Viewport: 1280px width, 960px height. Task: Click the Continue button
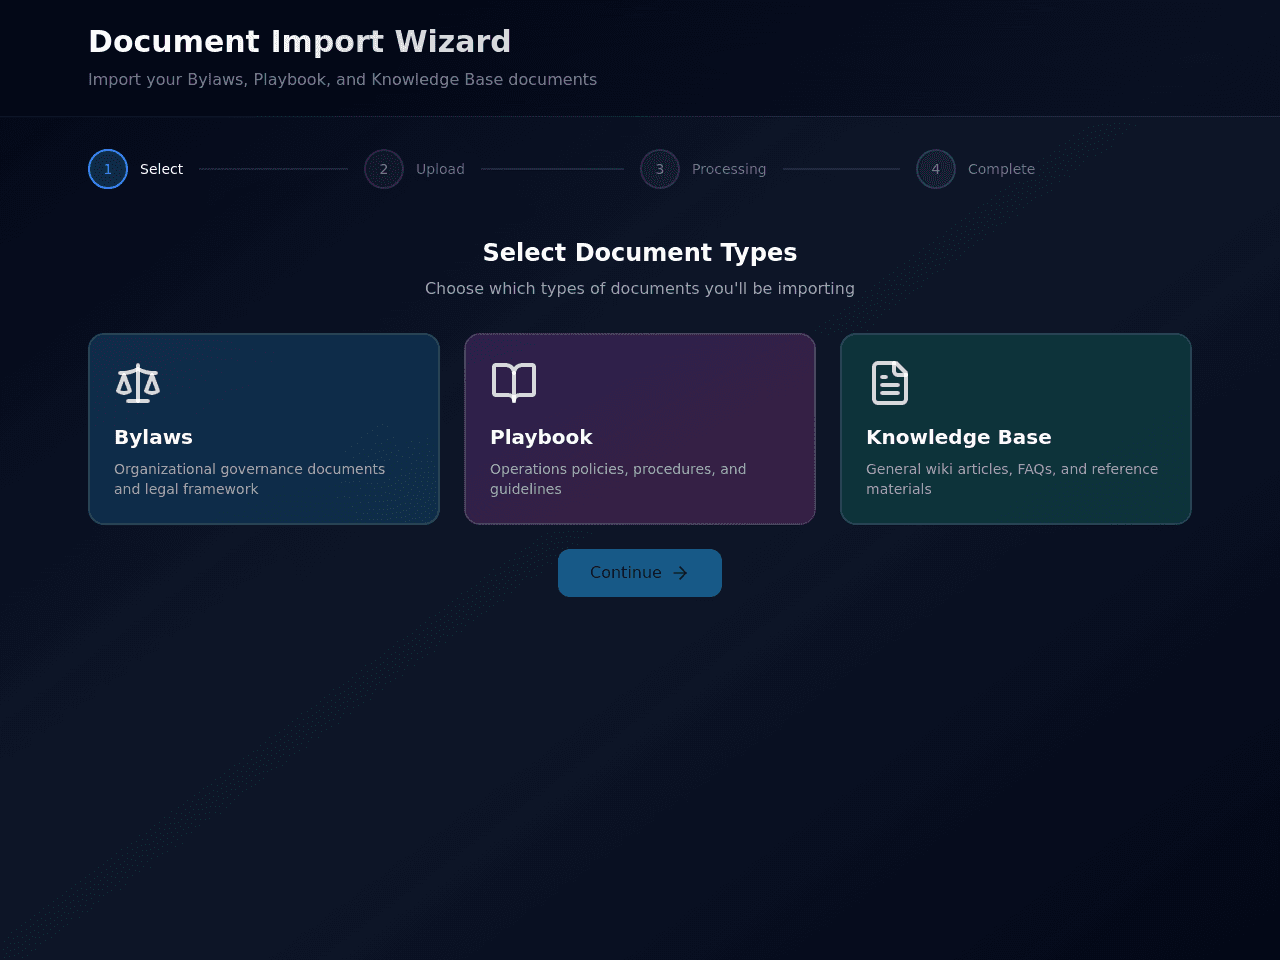pyautogui.click(x=640, y=573)
